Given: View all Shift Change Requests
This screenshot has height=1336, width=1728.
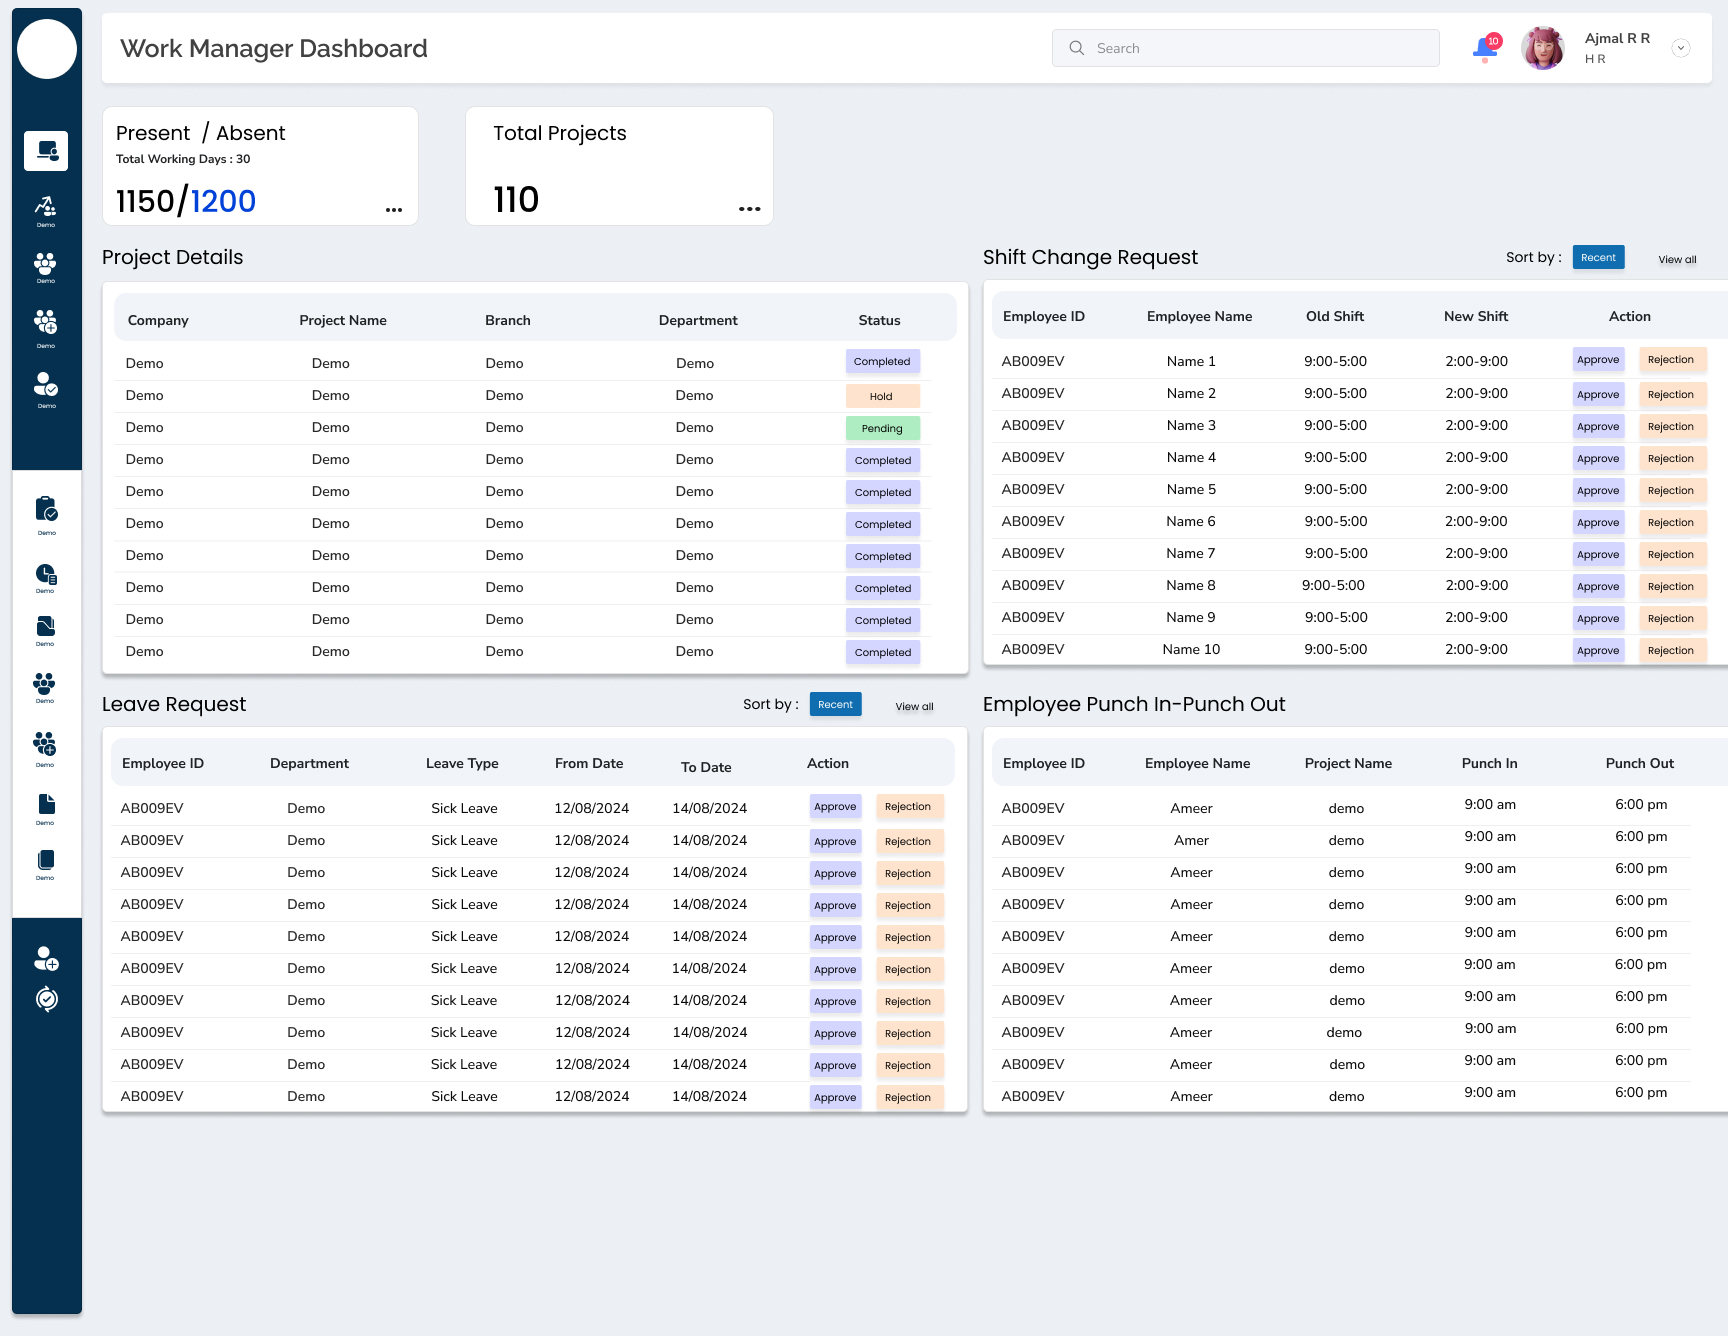Looking at the screenshot, I should point(1677,260).
